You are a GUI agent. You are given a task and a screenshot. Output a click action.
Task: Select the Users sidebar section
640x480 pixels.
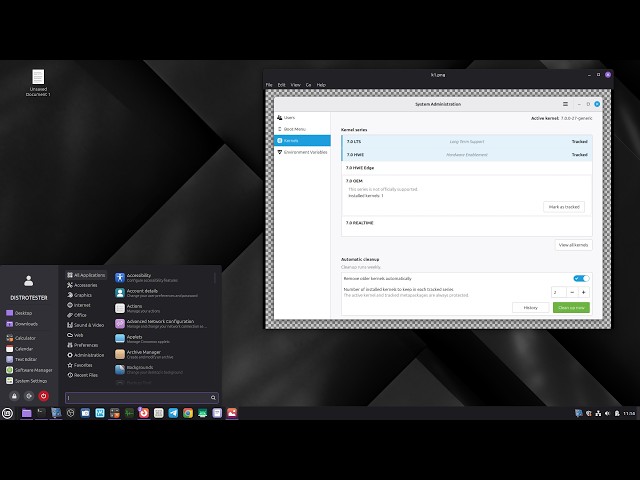click(x=302, y=118)
